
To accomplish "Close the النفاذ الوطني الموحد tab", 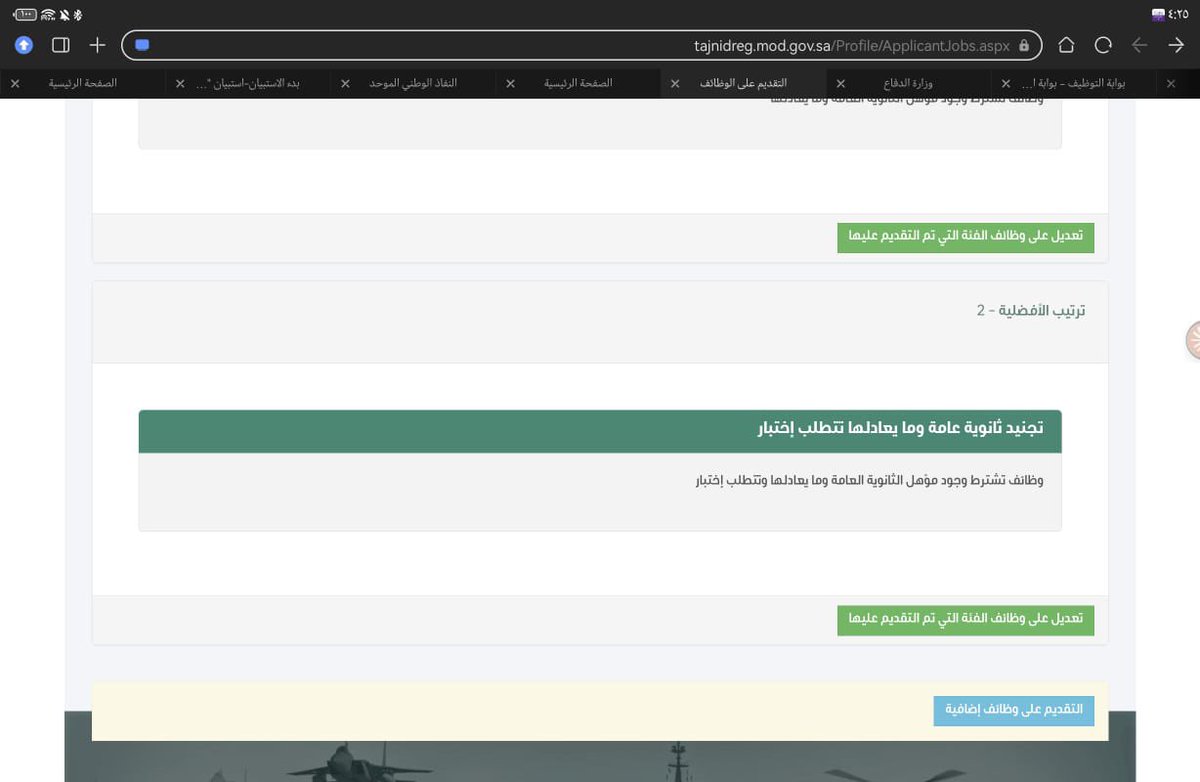I will coord(345,84).
